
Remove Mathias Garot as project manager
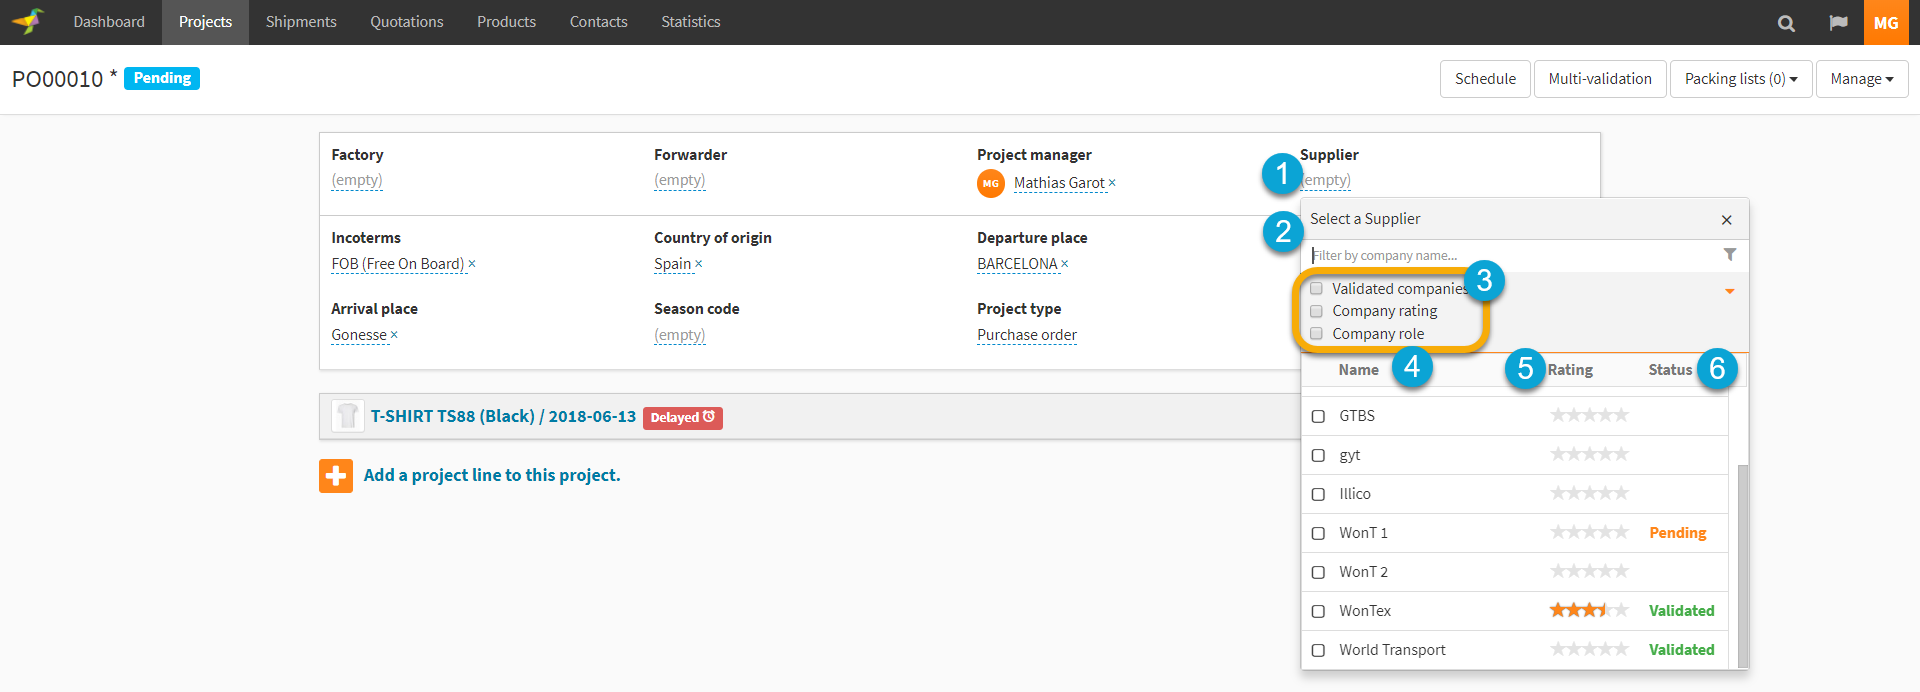(1112, 183)
